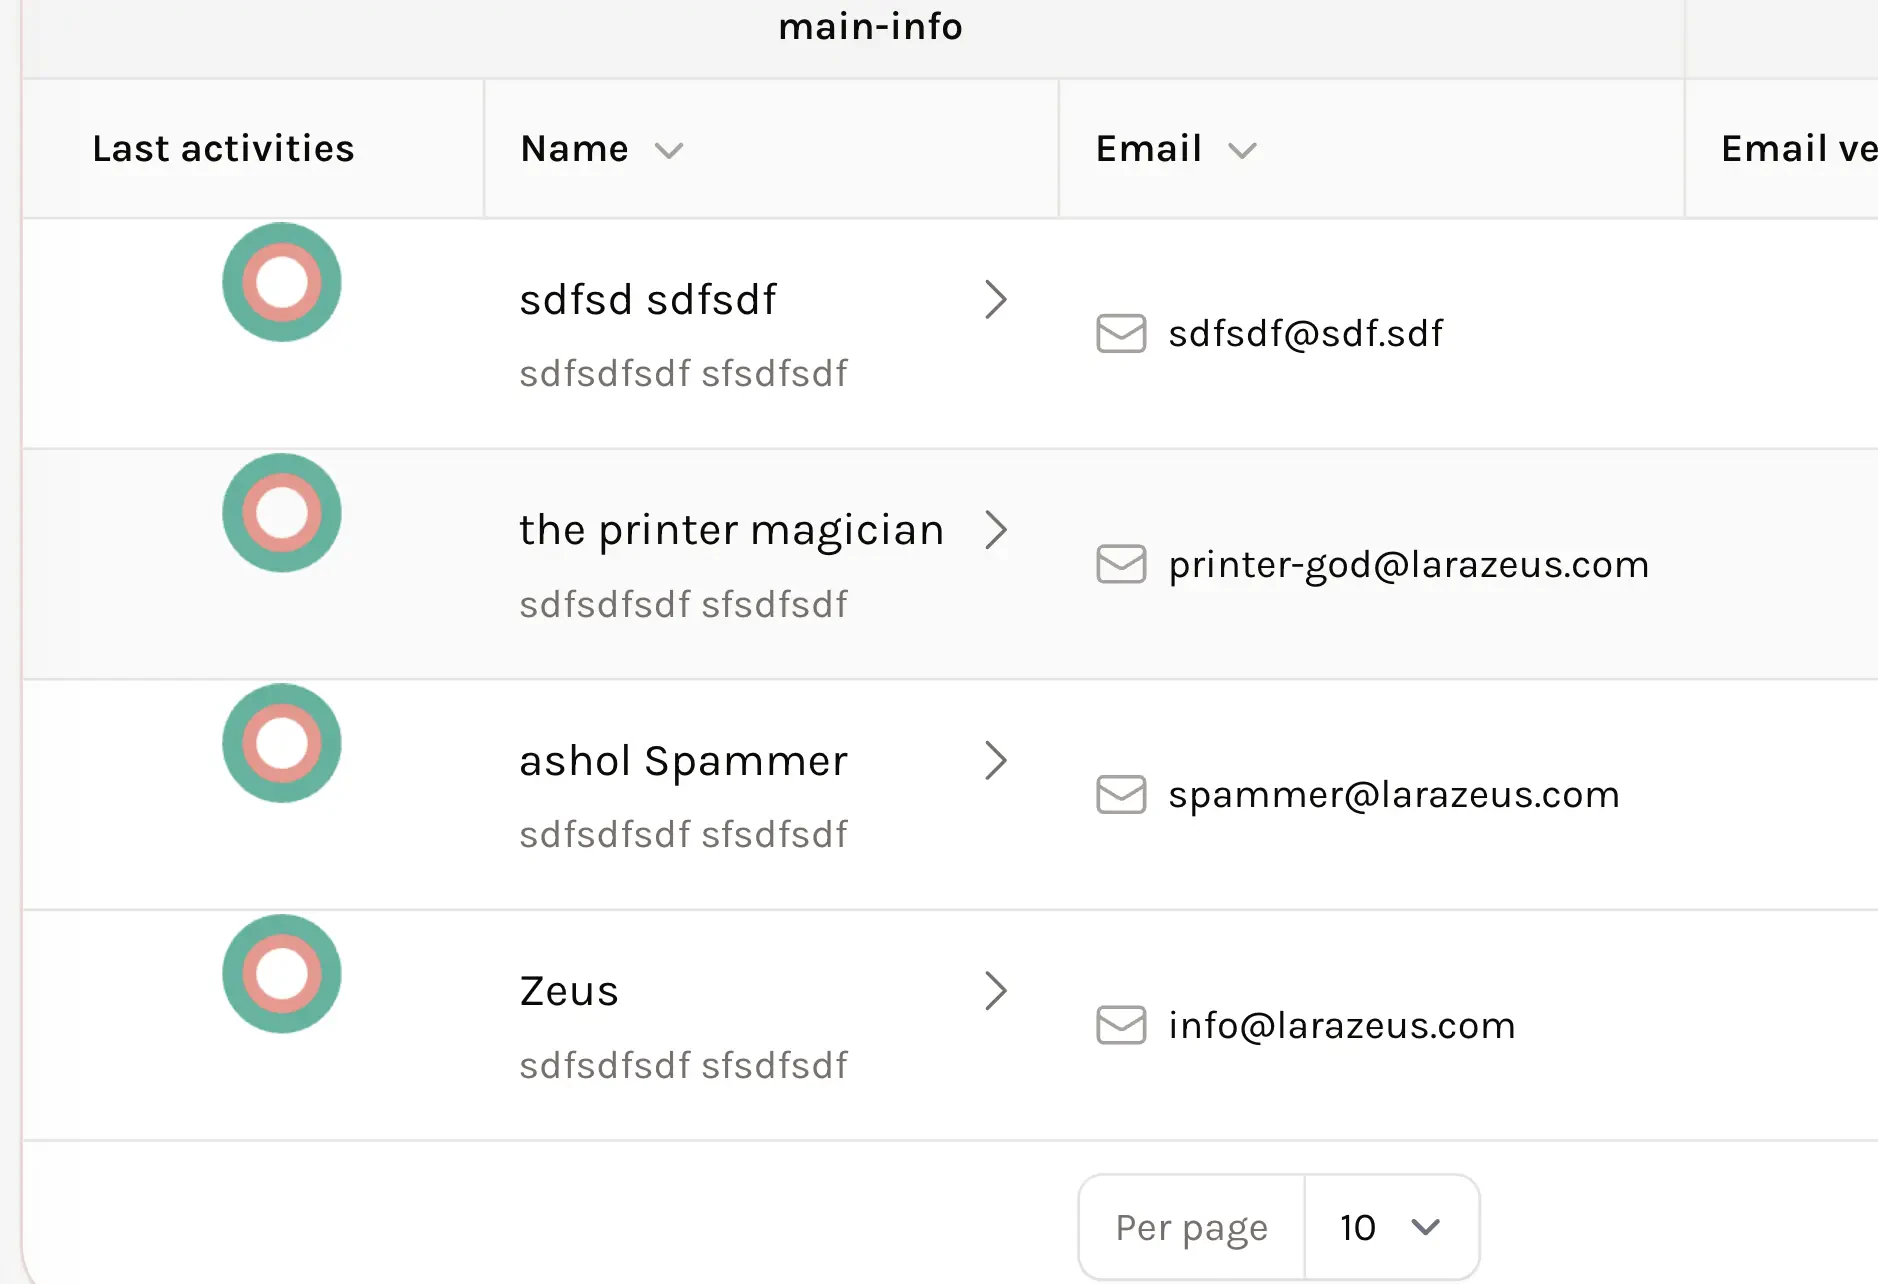Viewport: 1878px width, 1284px height.
Task: Click the main-info column group header
Action: 870,27
